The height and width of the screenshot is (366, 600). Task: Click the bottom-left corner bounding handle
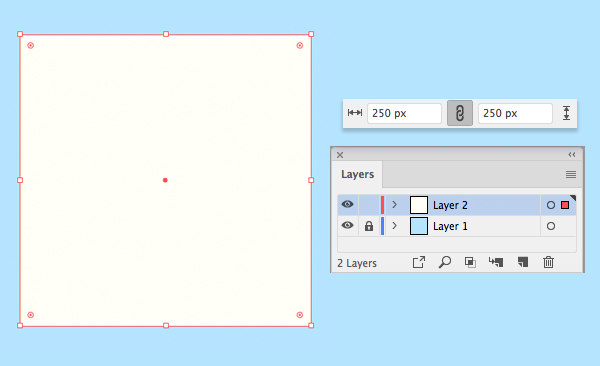pos(20,325)
